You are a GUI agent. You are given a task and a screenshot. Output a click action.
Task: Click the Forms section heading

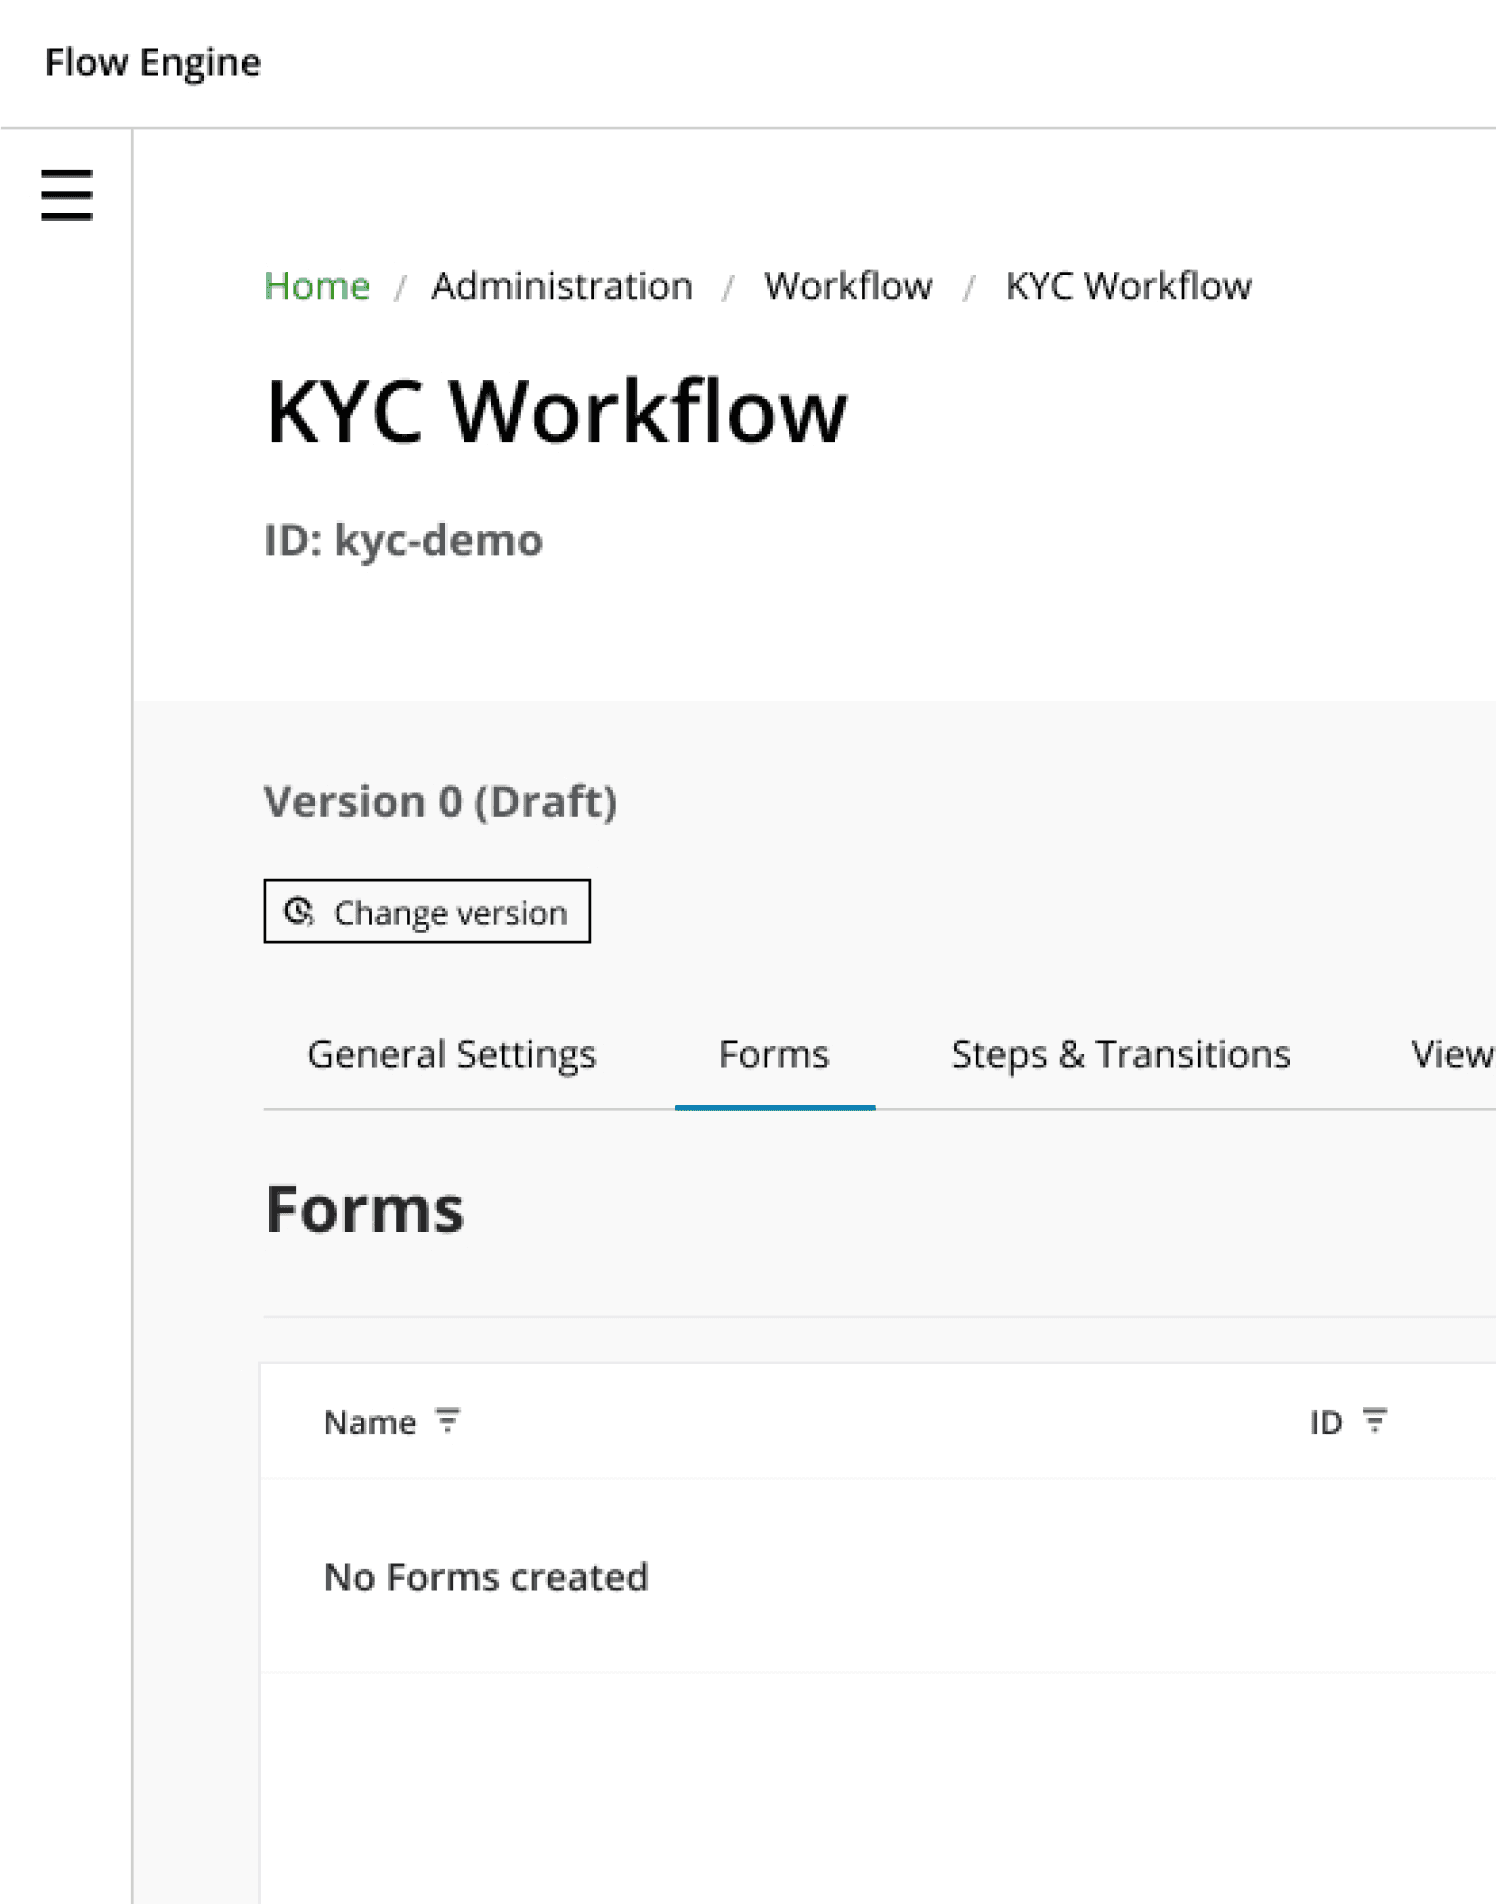tap(365, 1209)
